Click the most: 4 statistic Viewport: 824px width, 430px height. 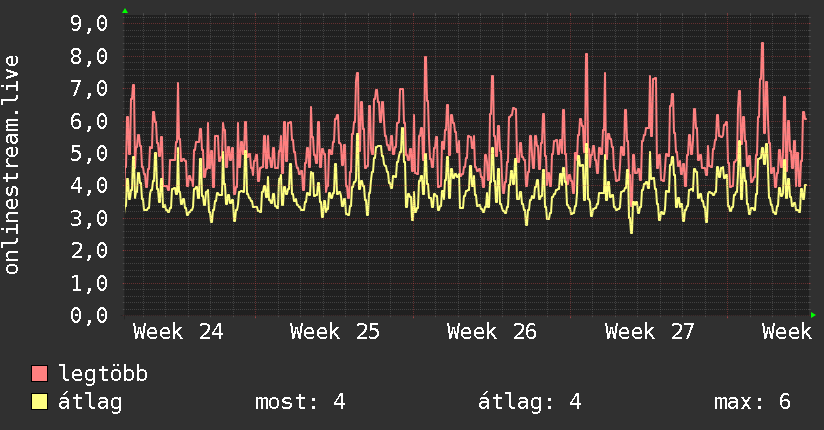(x=300, y=402)
